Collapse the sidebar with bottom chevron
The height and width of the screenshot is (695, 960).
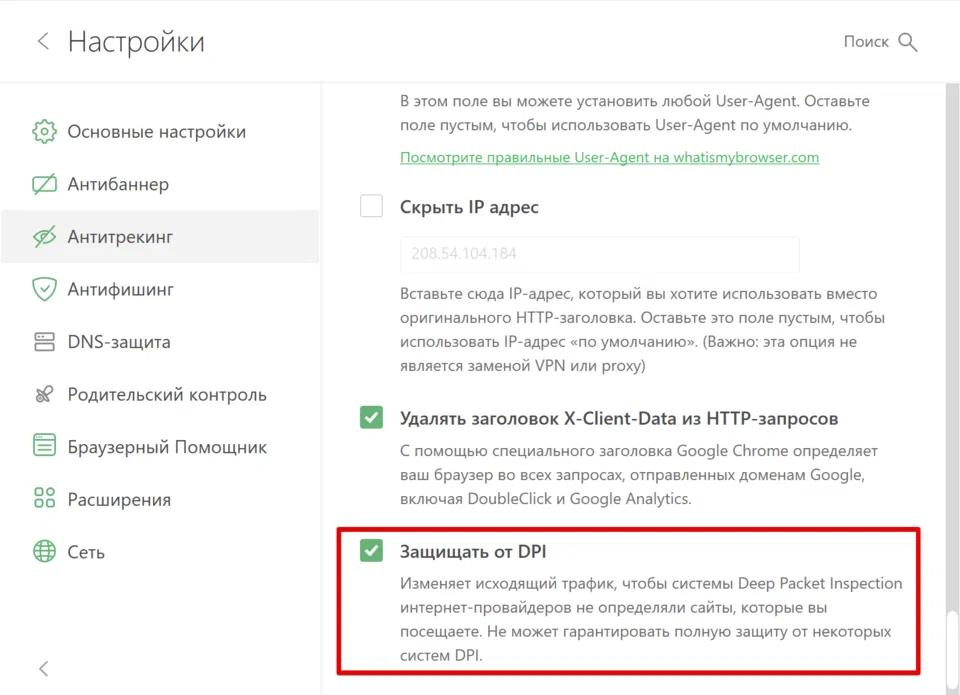pyautogui.click(x=42, y=668)
